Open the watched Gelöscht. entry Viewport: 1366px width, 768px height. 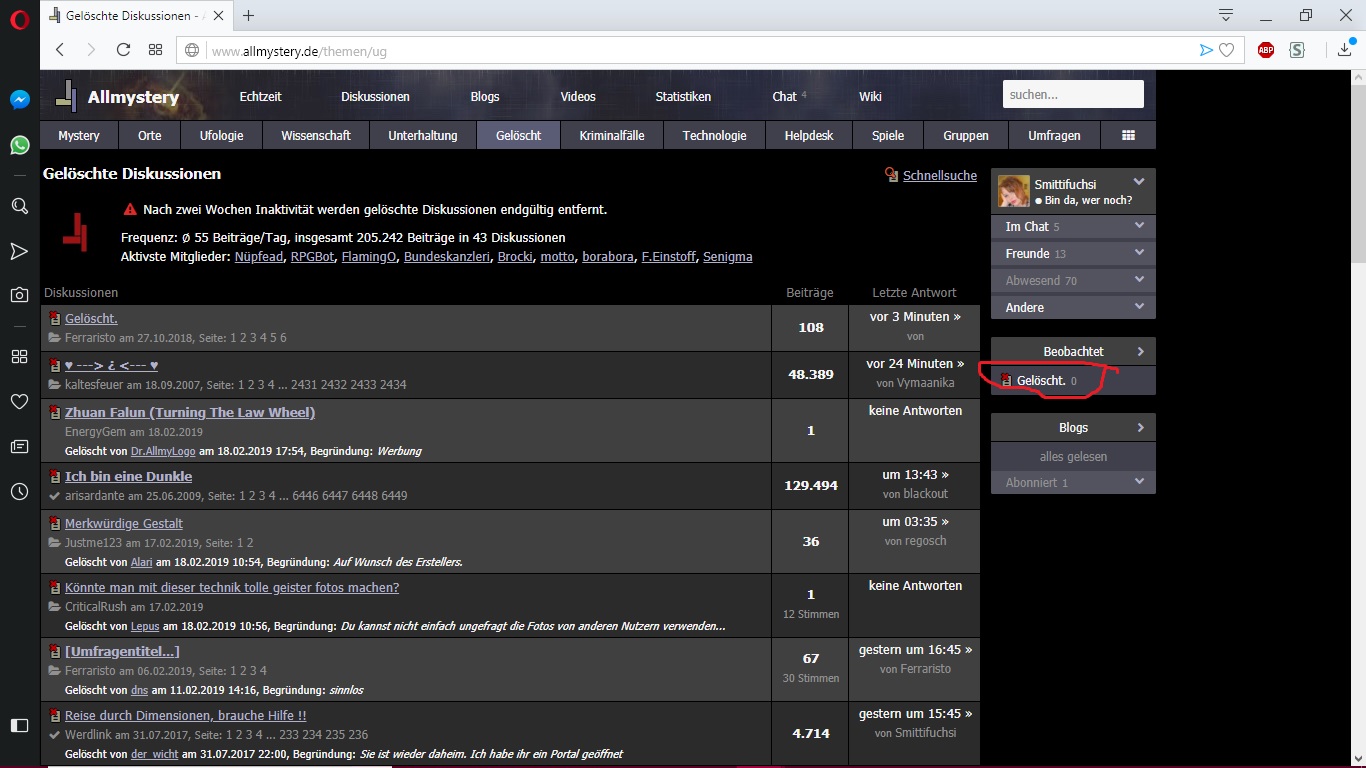[x=1041, y=380]
